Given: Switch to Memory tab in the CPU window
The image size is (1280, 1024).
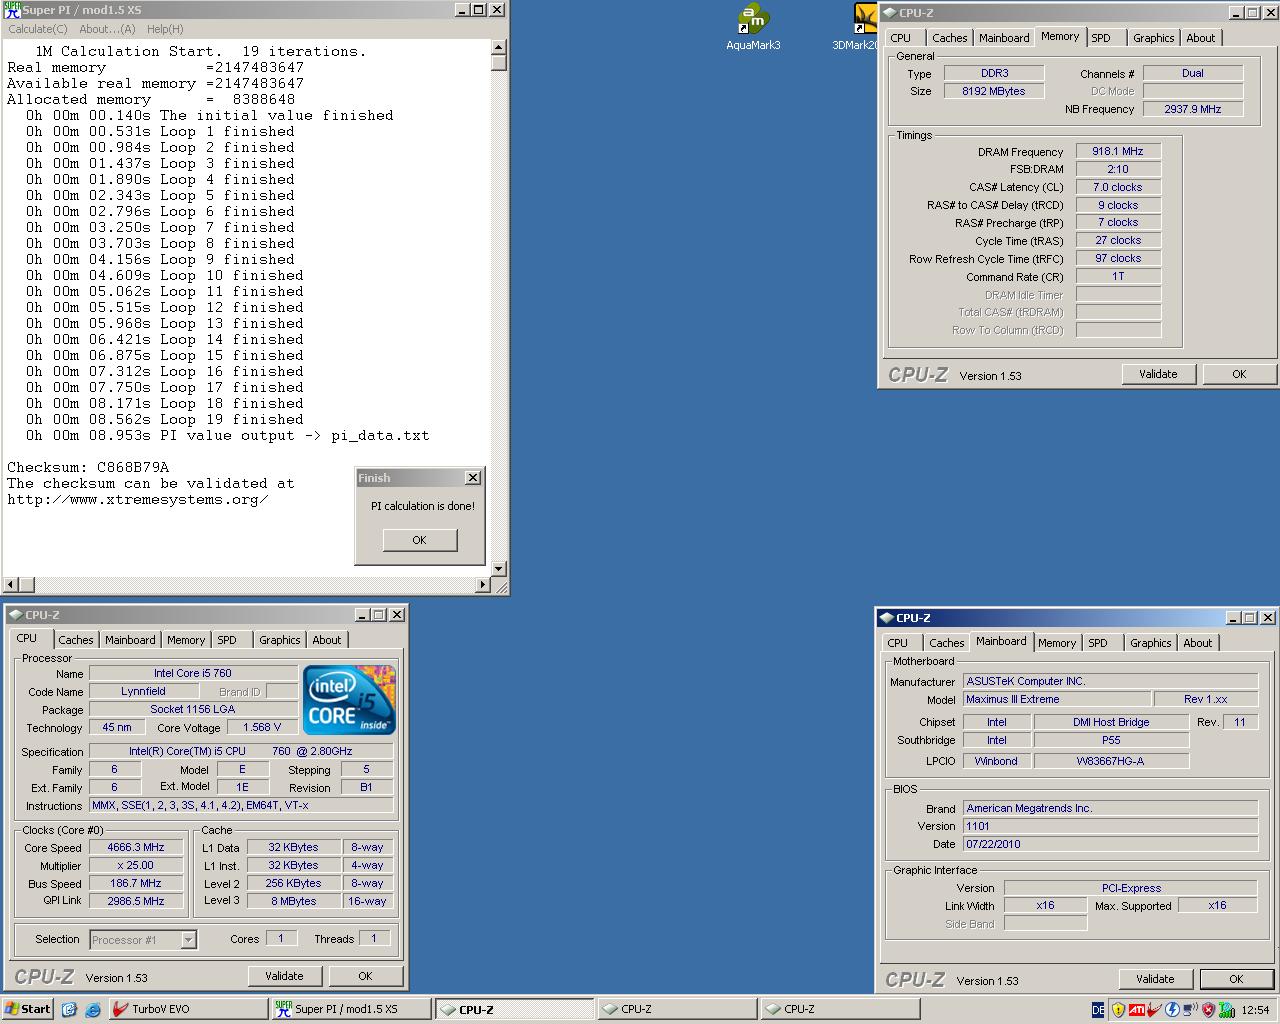Looking at the screenshot, I should [x=186, y=640].
